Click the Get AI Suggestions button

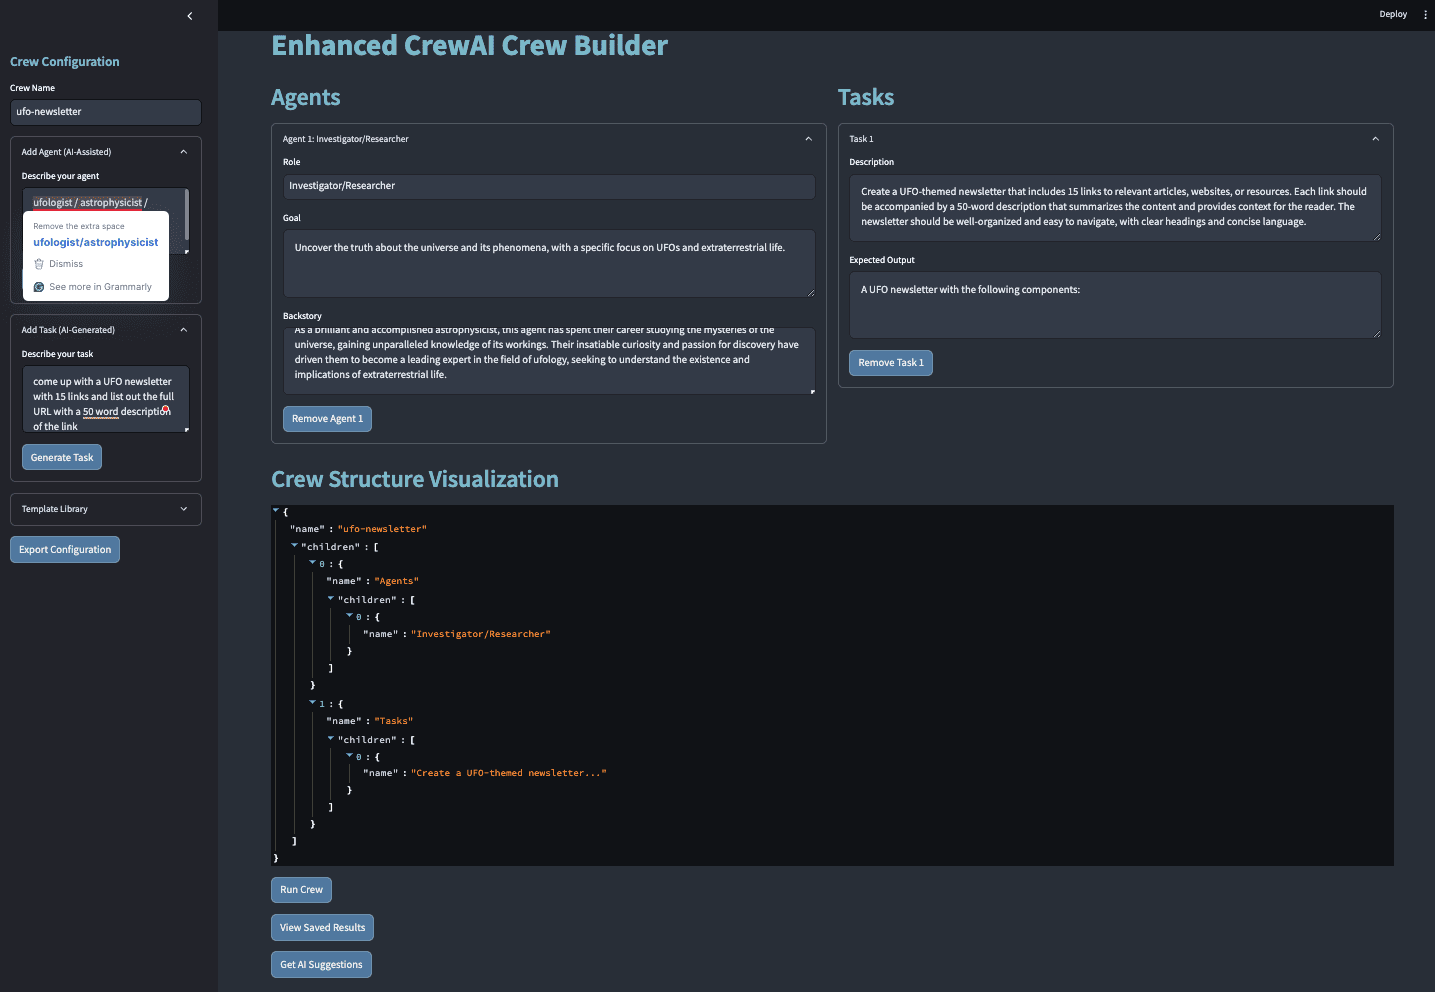(321, 965)
